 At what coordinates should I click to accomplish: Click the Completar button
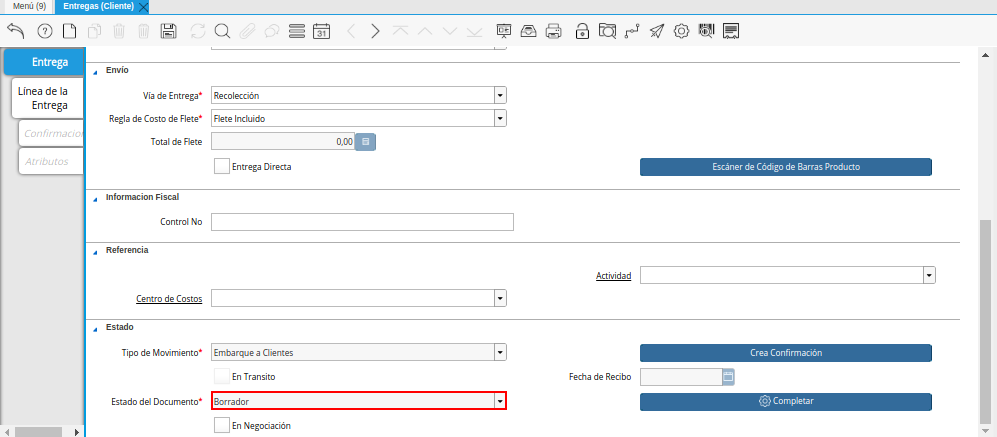coord(786,401)
